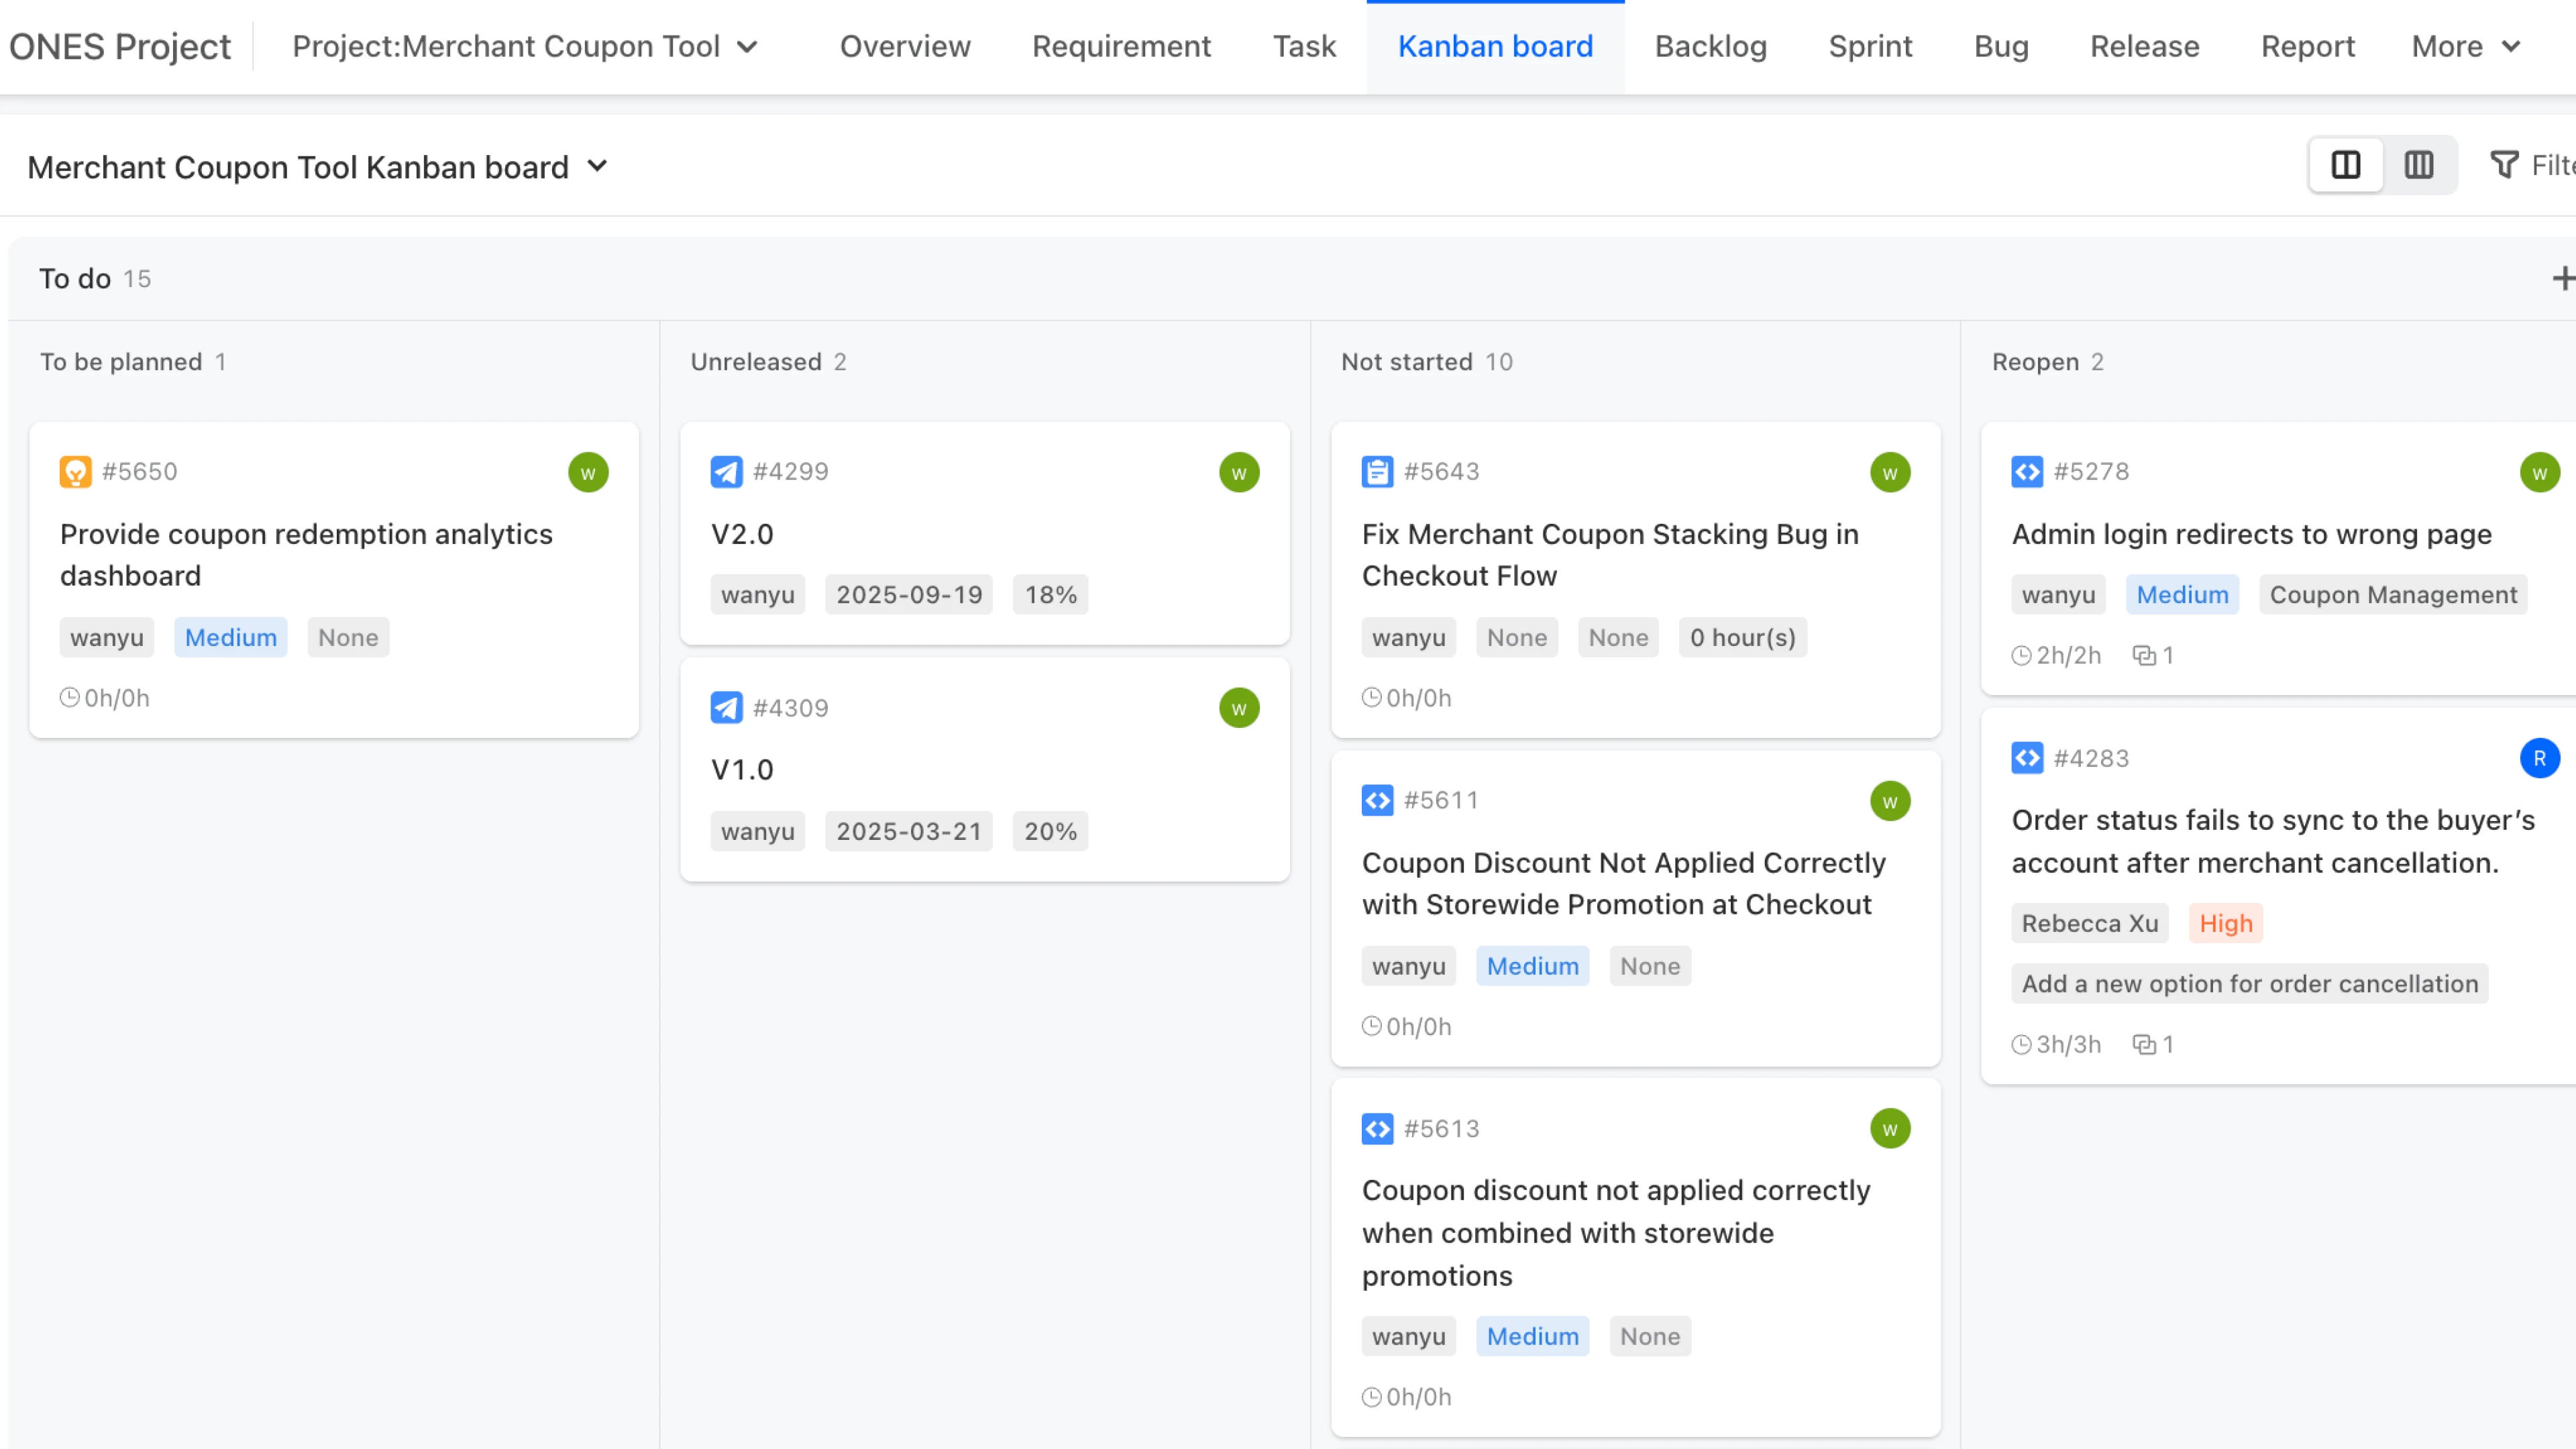Screen dimensions: 2576x1449
Task: Click Rebecca avatar on card #4283
Action: click(x=2540, y=758)
